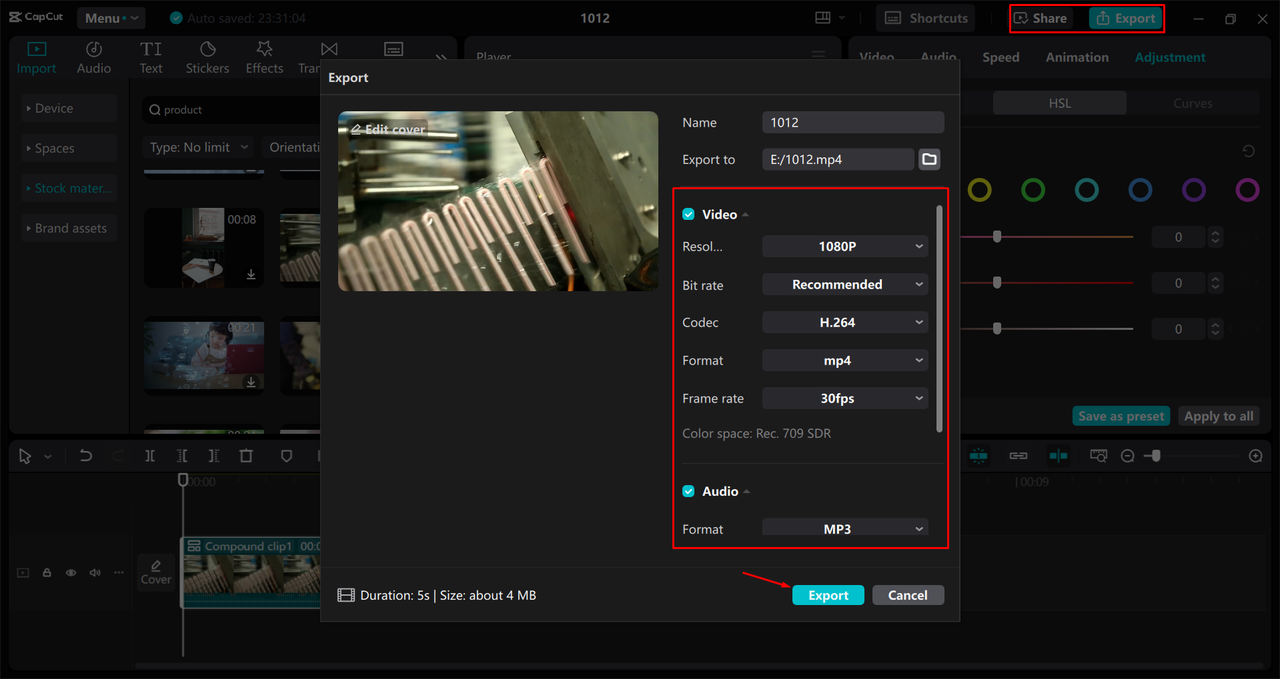
Task: Click the trash Delete icon in timeline toolbar
Action: tap(246, 456)
